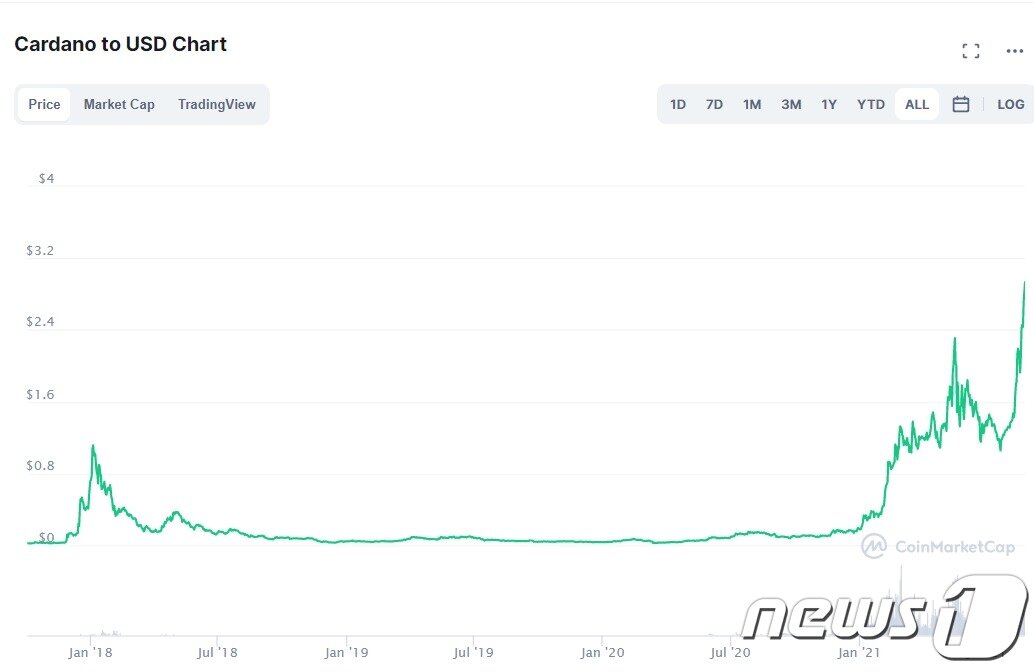
Task: Select the 7D time range
Action: (x=714, y=104)
